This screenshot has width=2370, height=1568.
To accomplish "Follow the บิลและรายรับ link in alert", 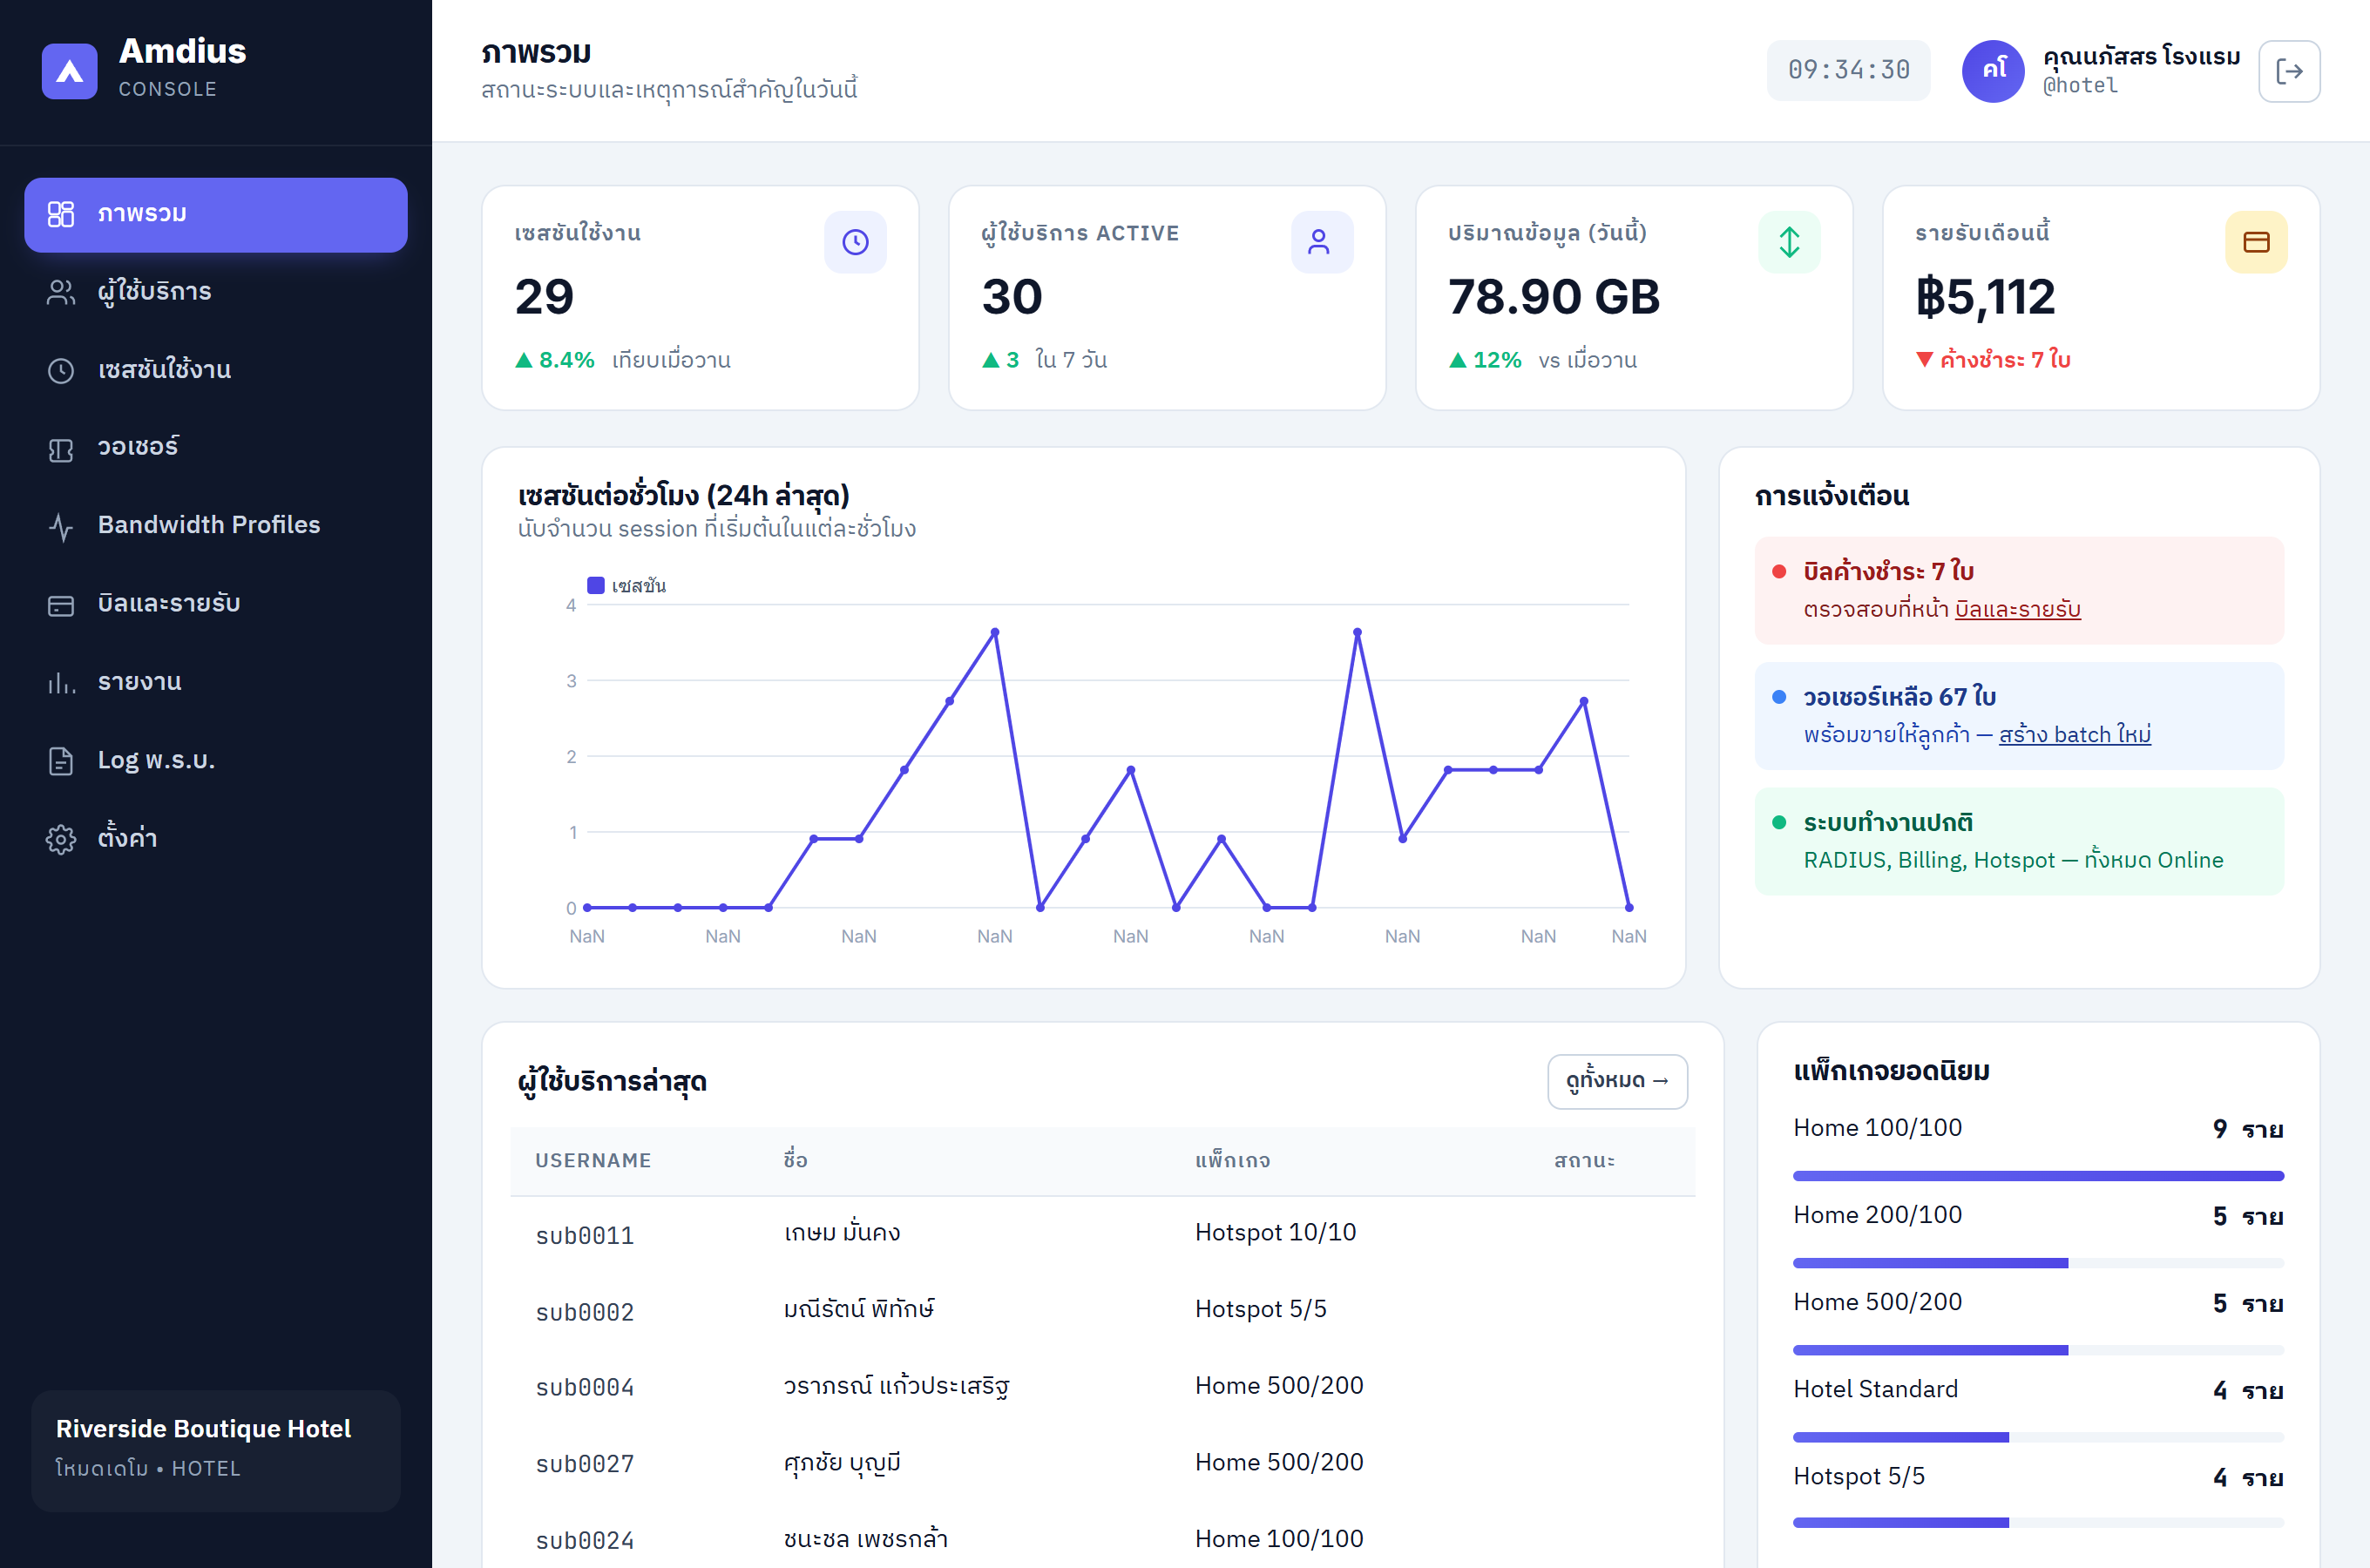I will 2017,609.
